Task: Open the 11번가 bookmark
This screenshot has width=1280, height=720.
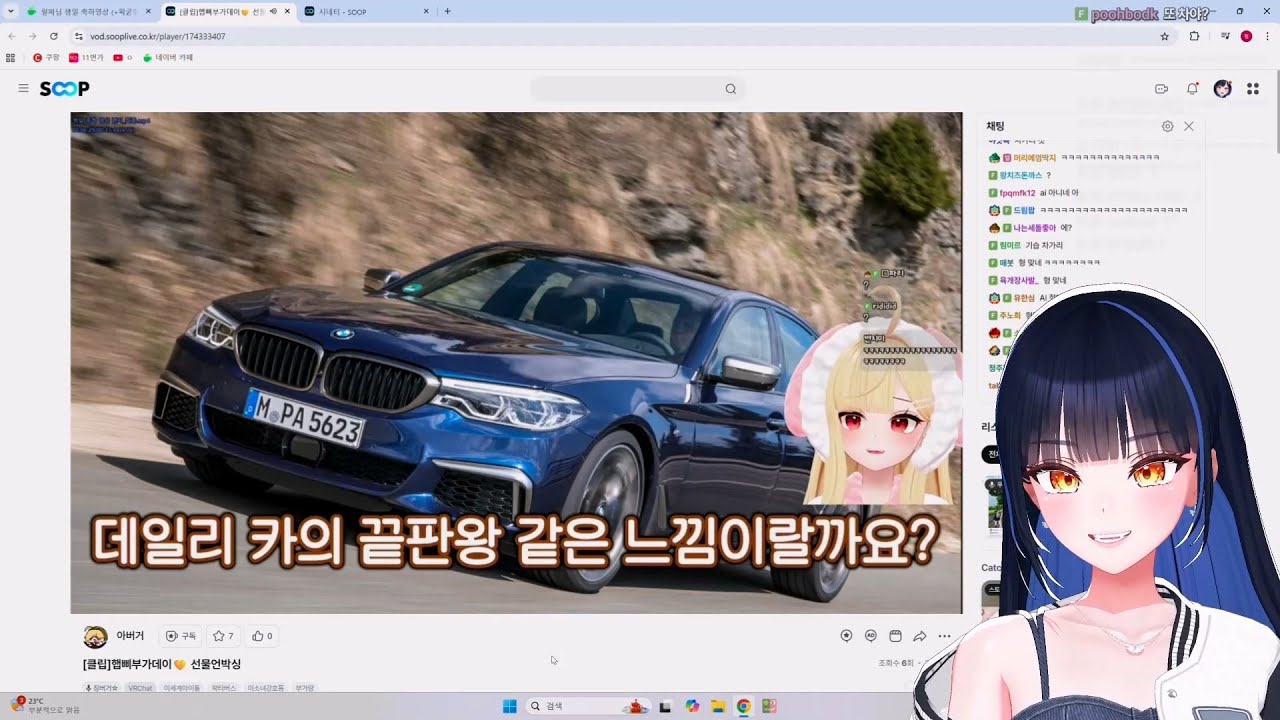Action: click(x=86, y=58)
